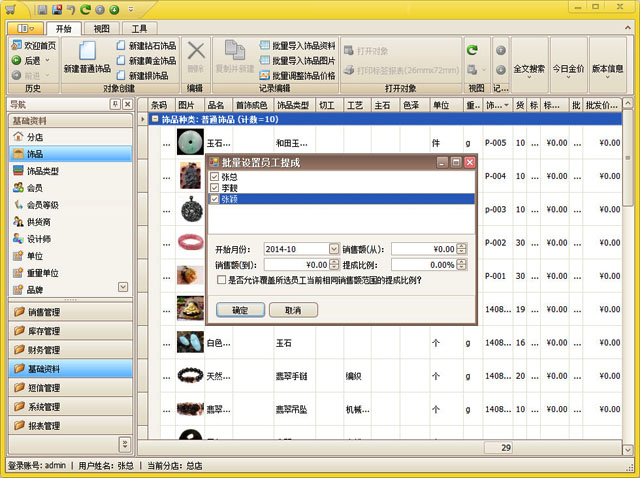
Task: Confirm the dialog with 确定
Action: tap(240, 310)
